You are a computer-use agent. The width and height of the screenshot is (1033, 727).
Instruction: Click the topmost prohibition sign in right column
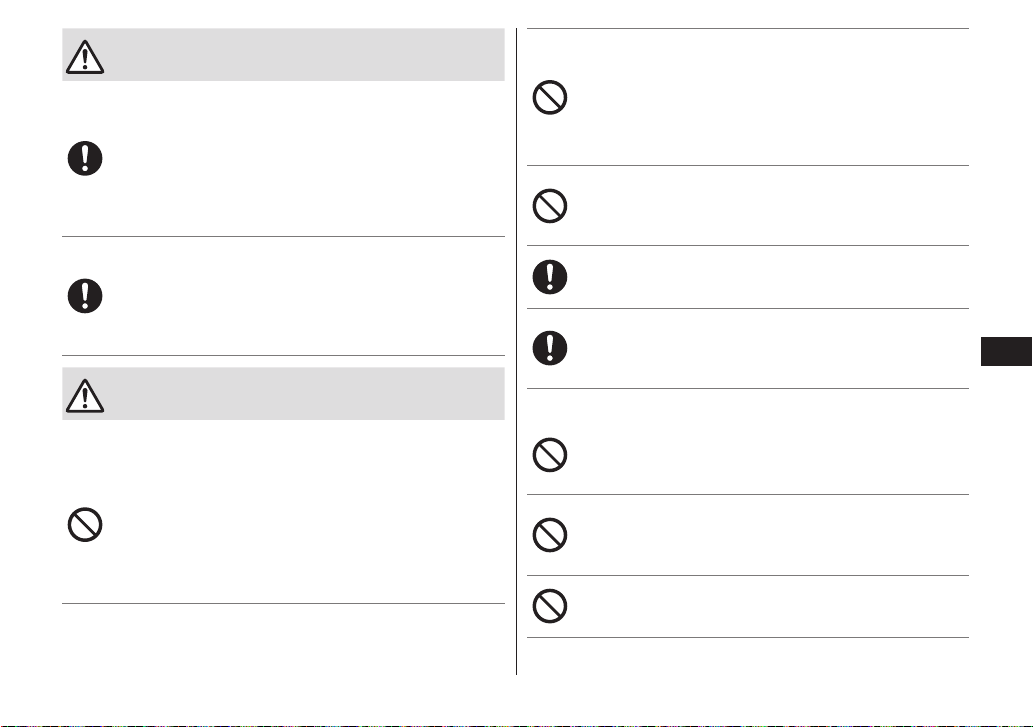pyautogui.click(x=549, y=97)
